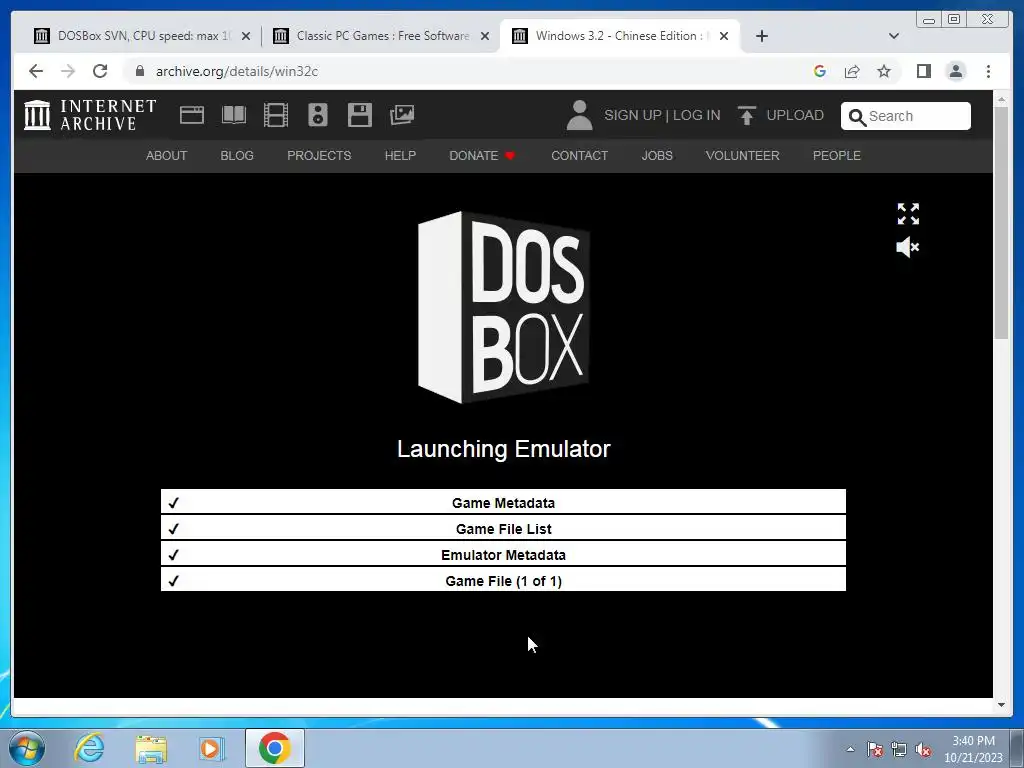Click the DOSBox logo image
The width and height of the screenshot is (1024, 768).
coord(504,307)
